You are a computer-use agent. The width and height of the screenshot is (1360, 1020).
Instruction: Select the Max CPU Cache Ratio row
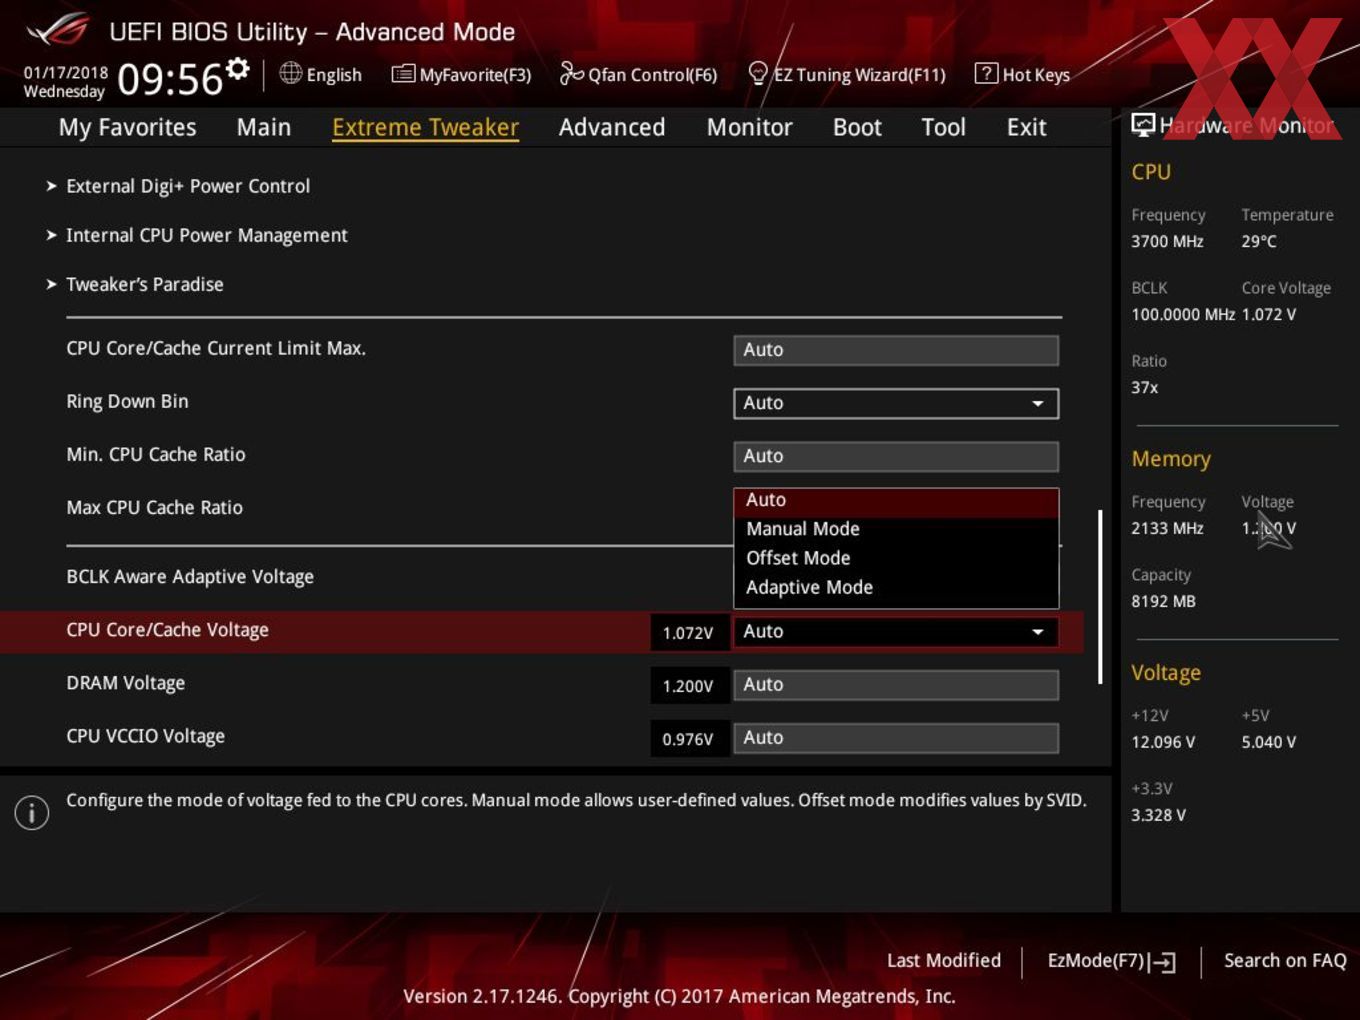pos(155,508)
